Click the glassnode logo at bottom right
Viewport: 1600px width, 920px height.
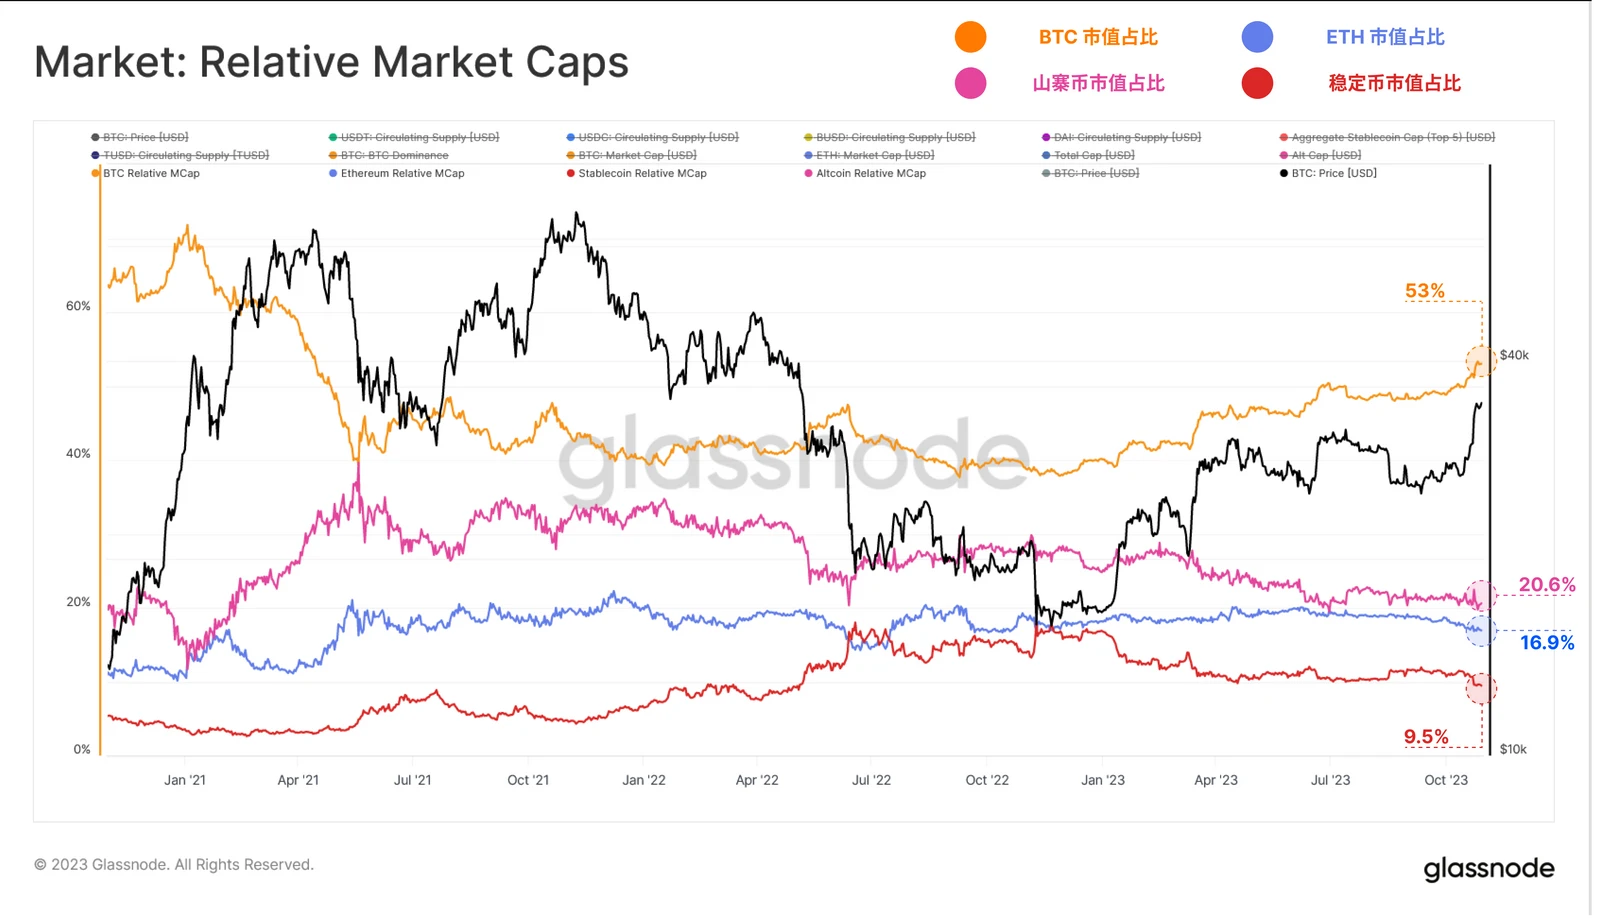click(x=1489, y=868)
